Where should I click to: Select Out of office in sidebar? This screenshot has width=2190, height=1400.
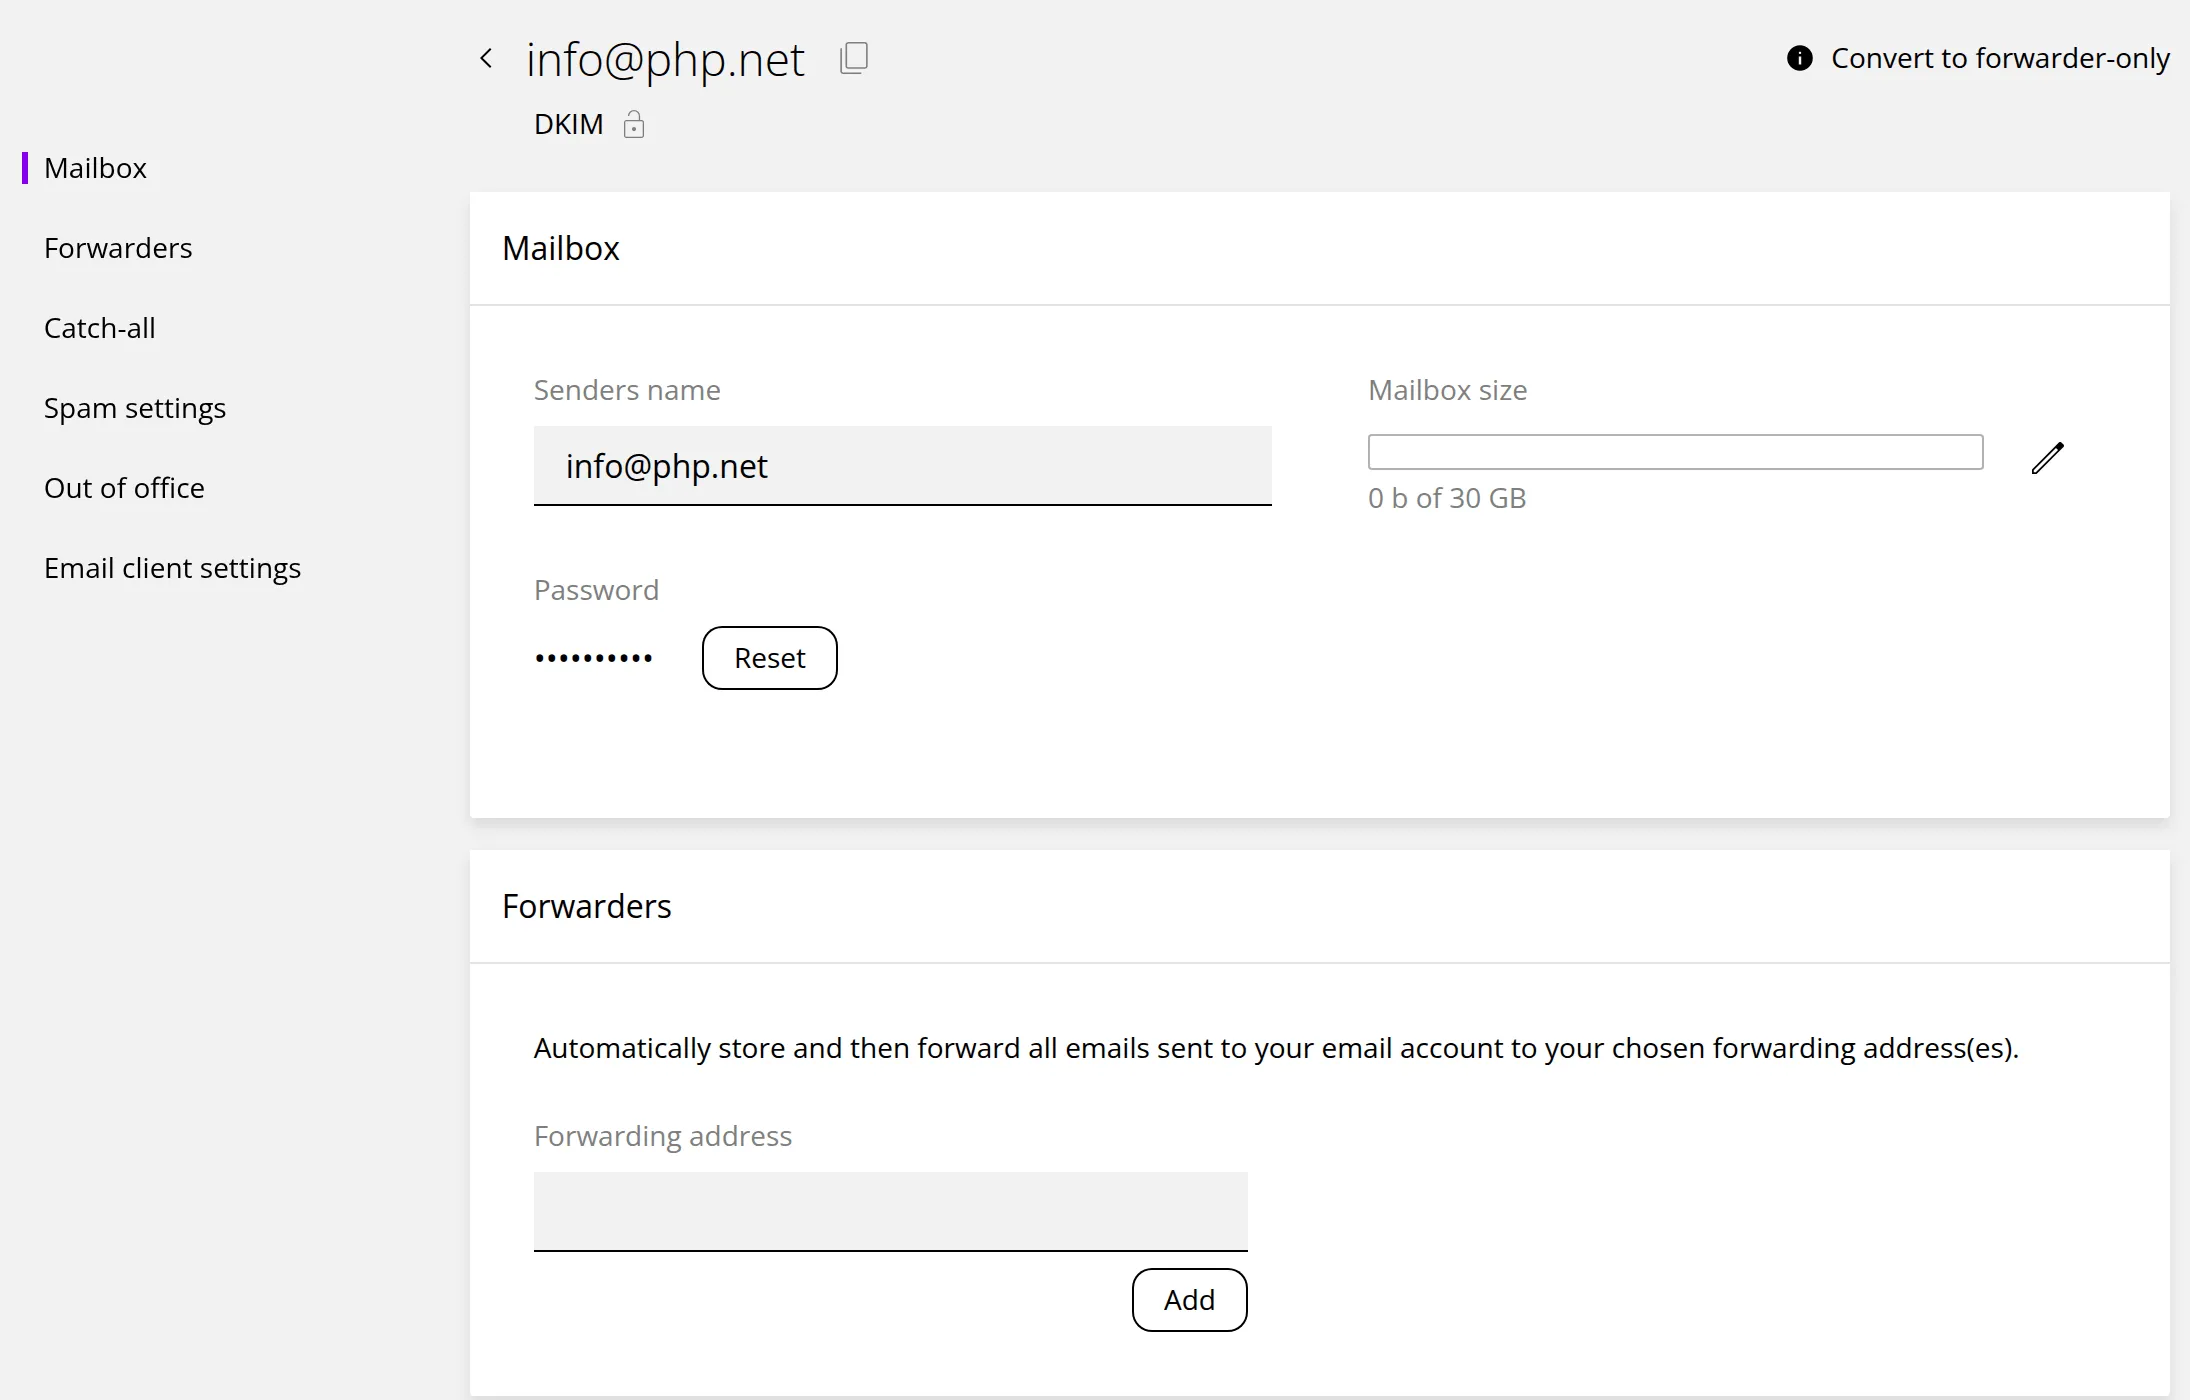pos(124,488)
